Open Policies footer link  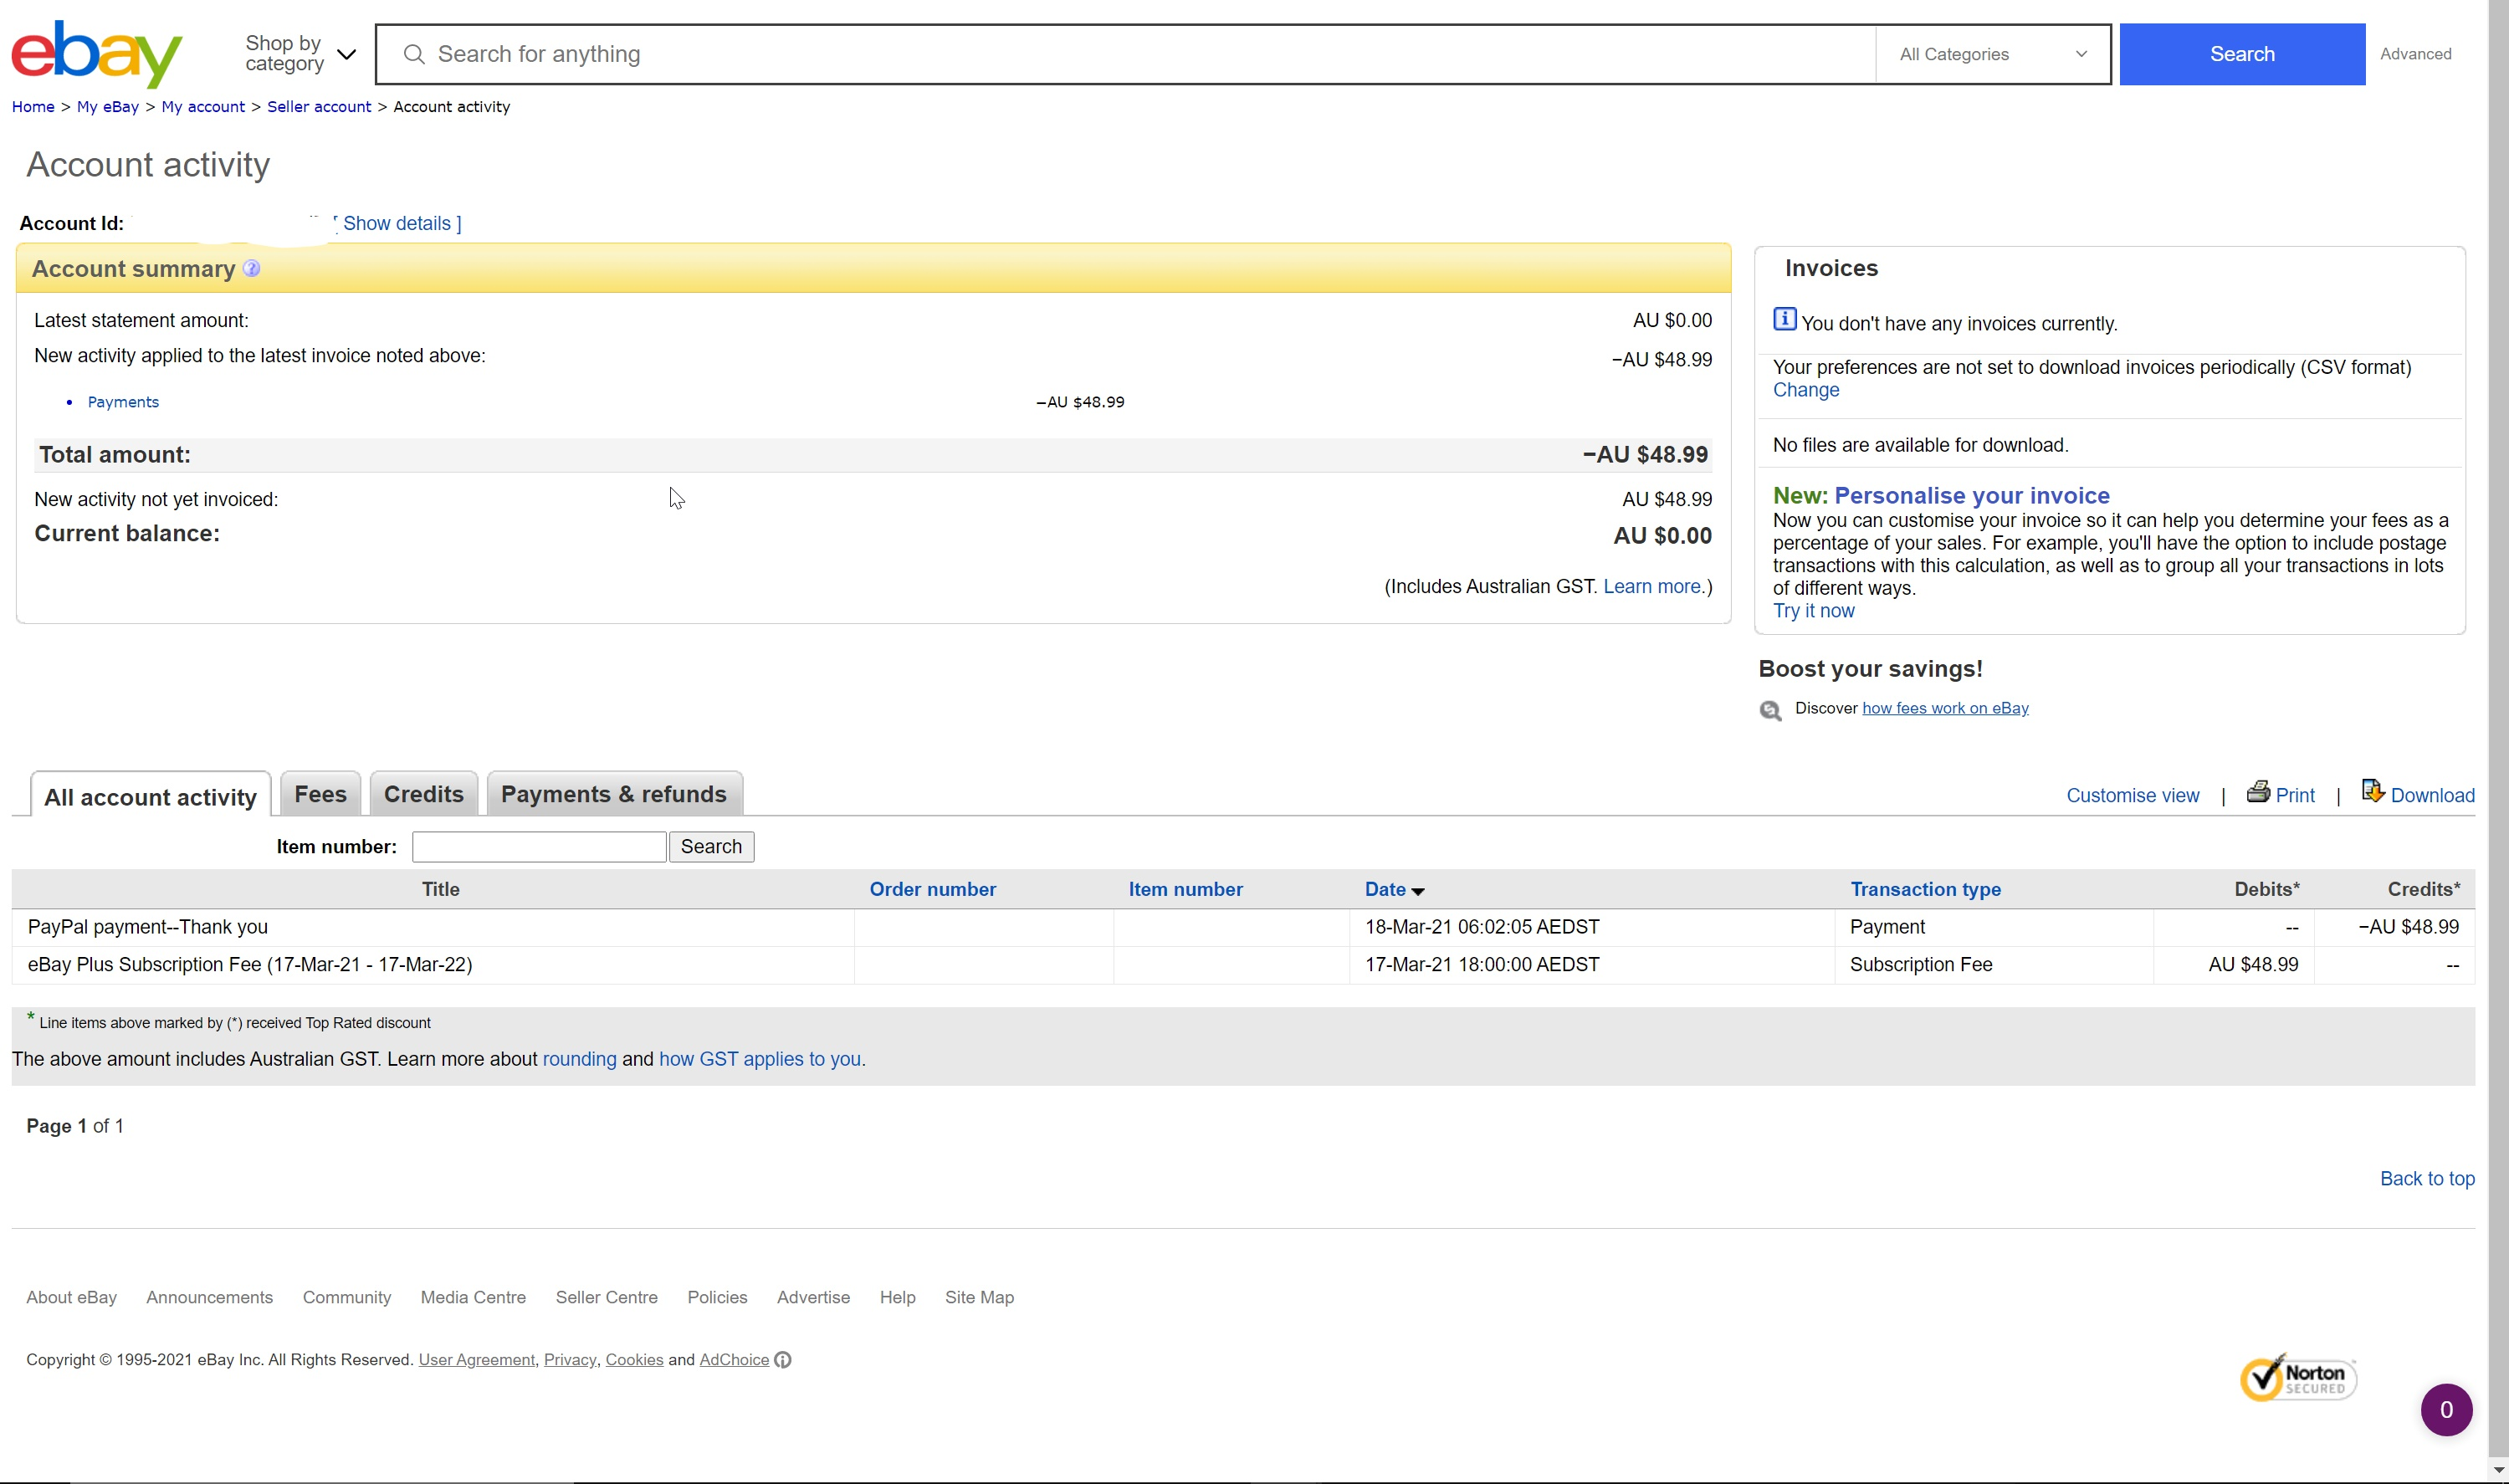point(717,1298)
